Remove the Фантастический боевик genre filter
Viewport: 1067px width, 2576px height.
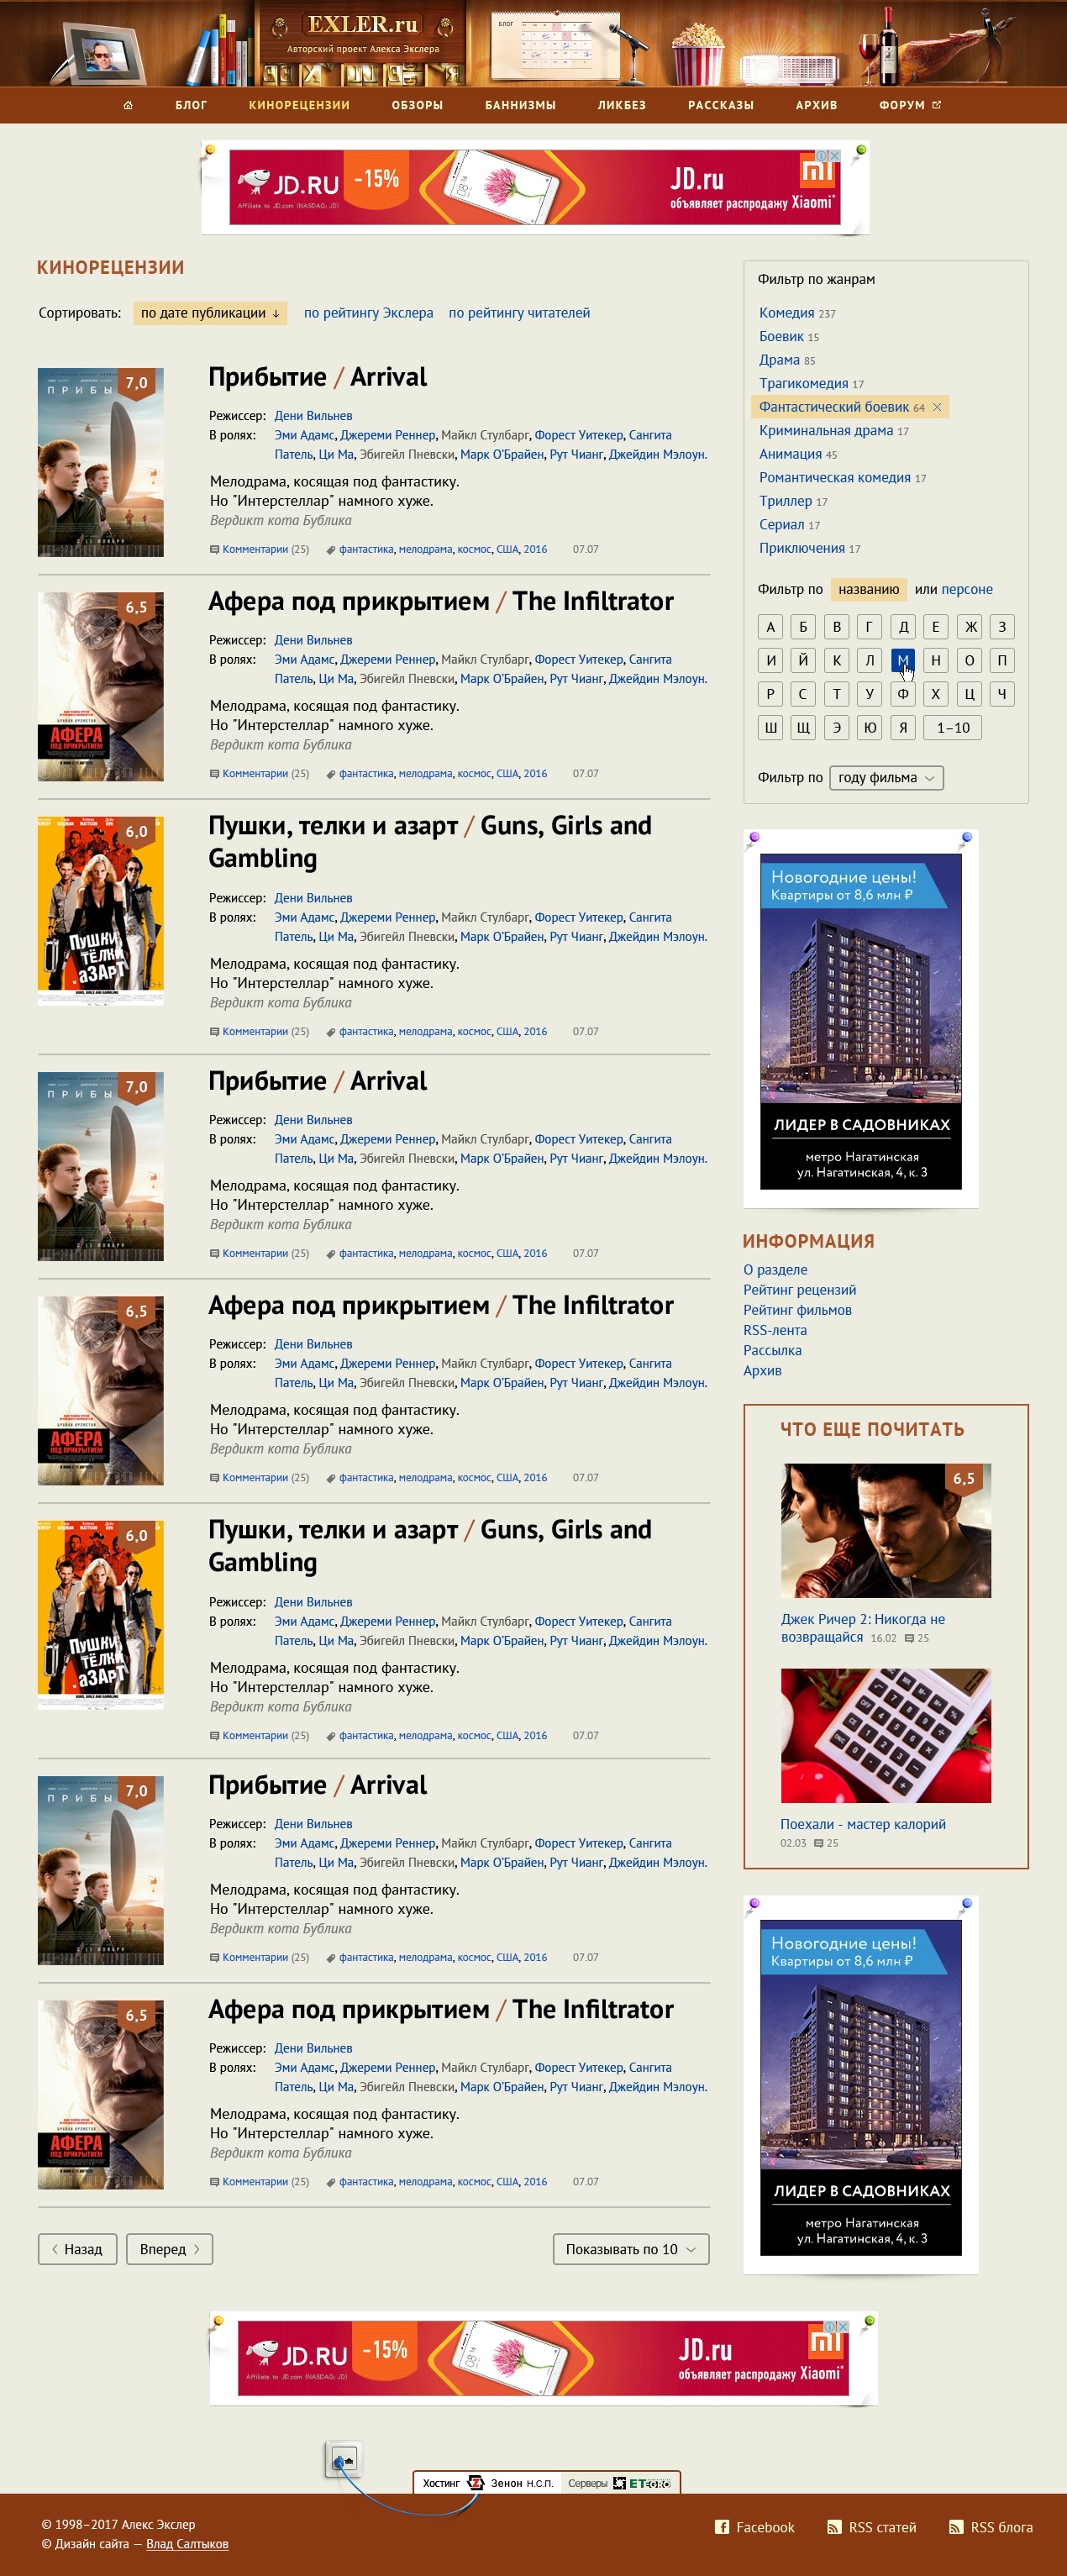coord(937,407)
